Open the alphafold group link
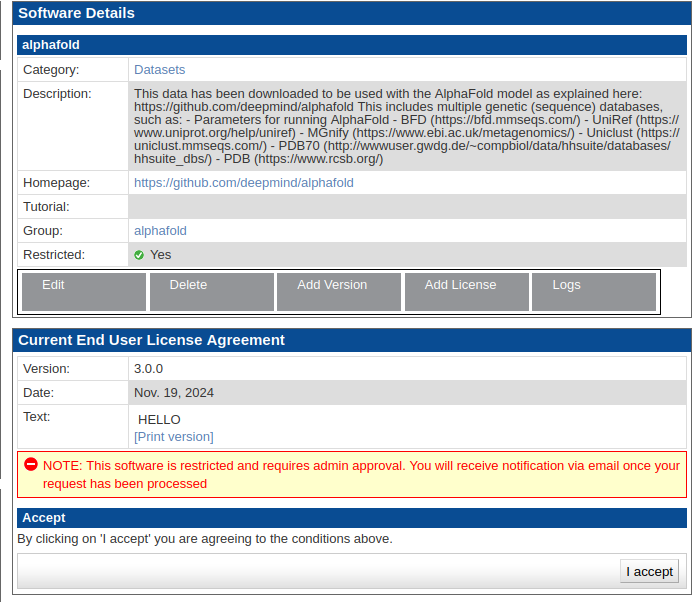Viewport: 695px width, 602px height. [160, 231]
